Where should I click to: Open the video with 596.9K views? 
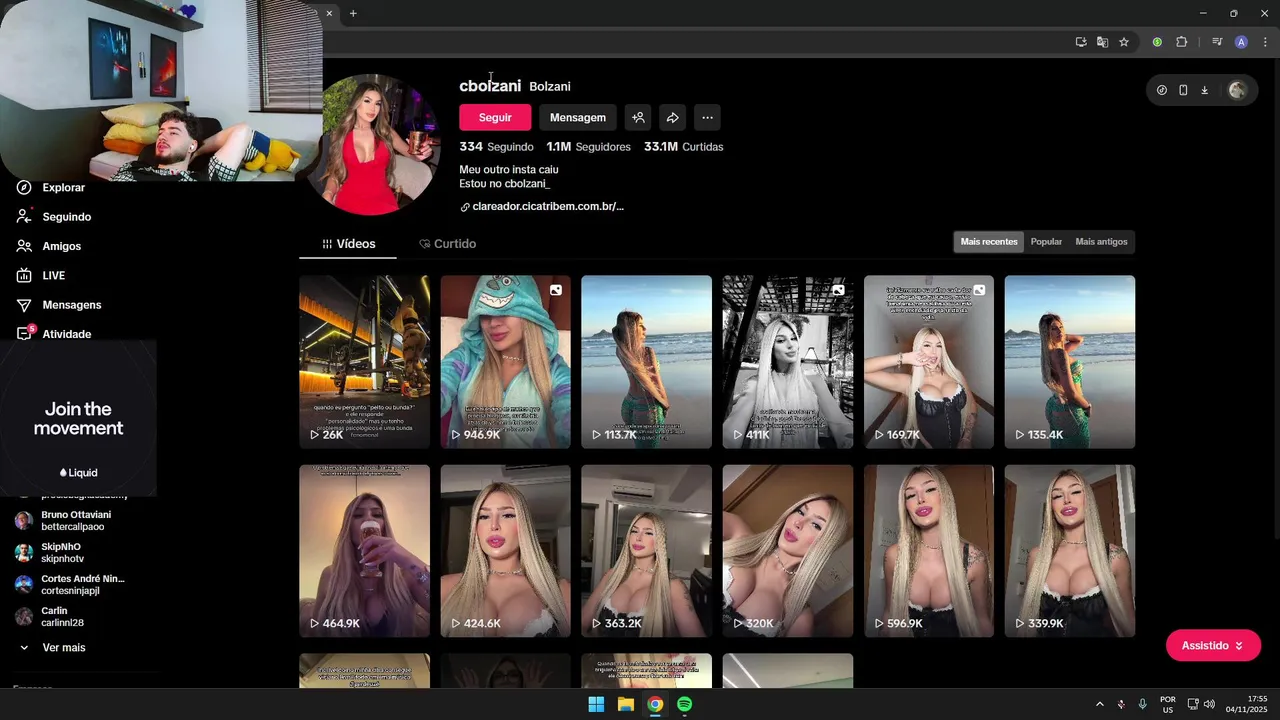pyautogui.click(x=929, y=551)
